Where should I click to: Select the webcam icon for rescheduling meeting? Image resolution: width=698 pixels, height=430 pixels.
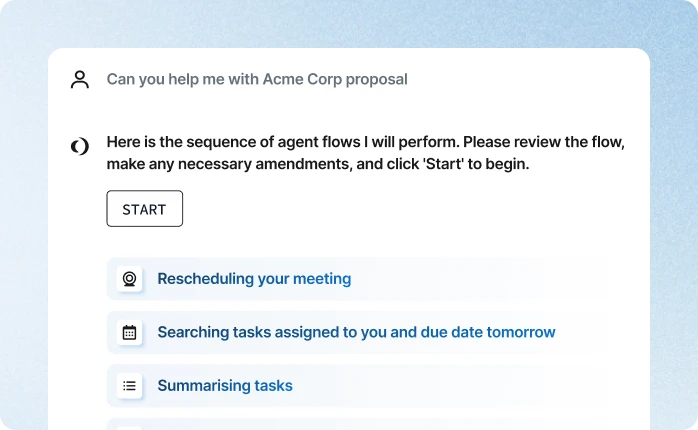click(130, 279)
